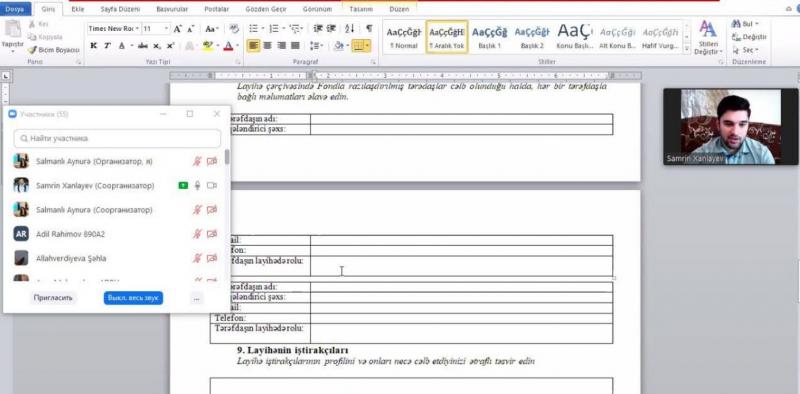Click the mute-all Выкл. весь звук button
The height and width of the screenshot is (394, 800).
tap(133, 298)
